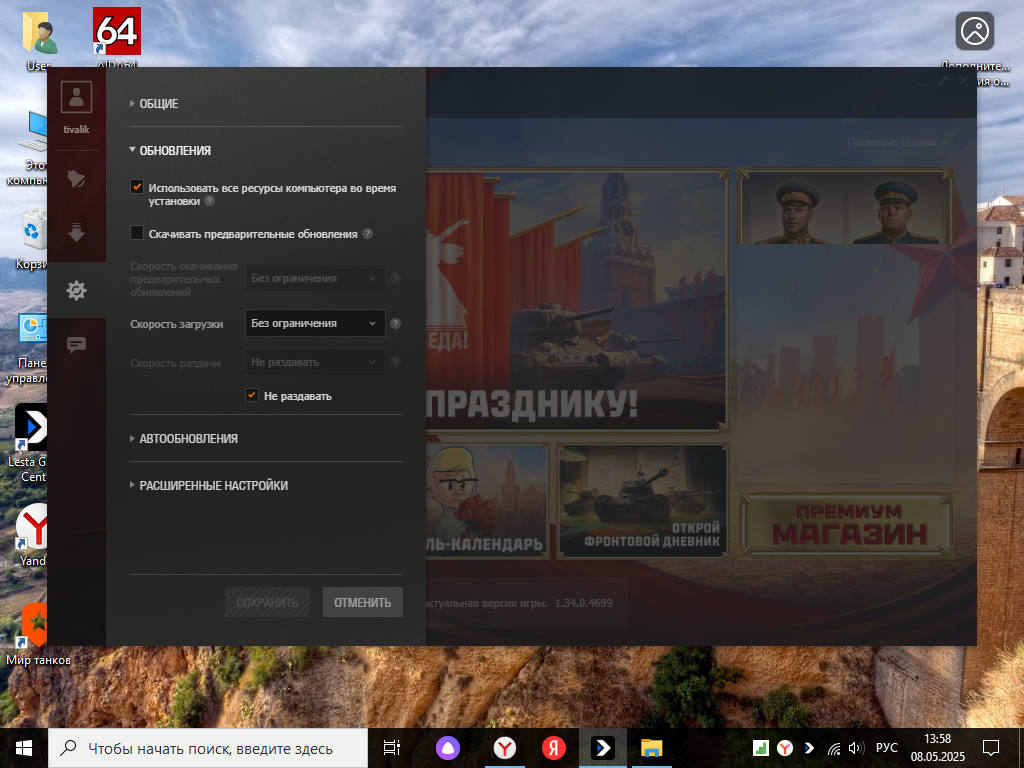Open the generals portrait banner
The height and width of the screenshot is (768, 1024).
click(845, 206)
